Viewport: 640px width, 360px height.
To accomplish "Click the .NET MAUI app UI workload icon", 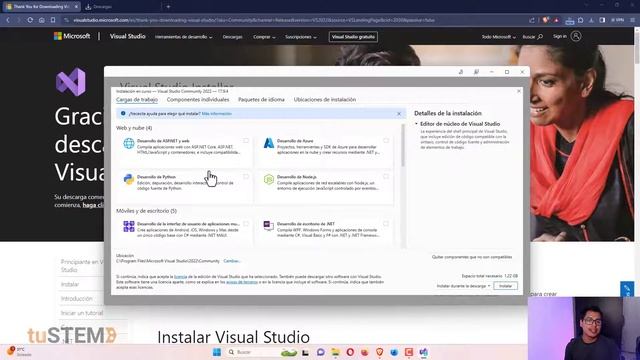I will click(x=129, y=226).
